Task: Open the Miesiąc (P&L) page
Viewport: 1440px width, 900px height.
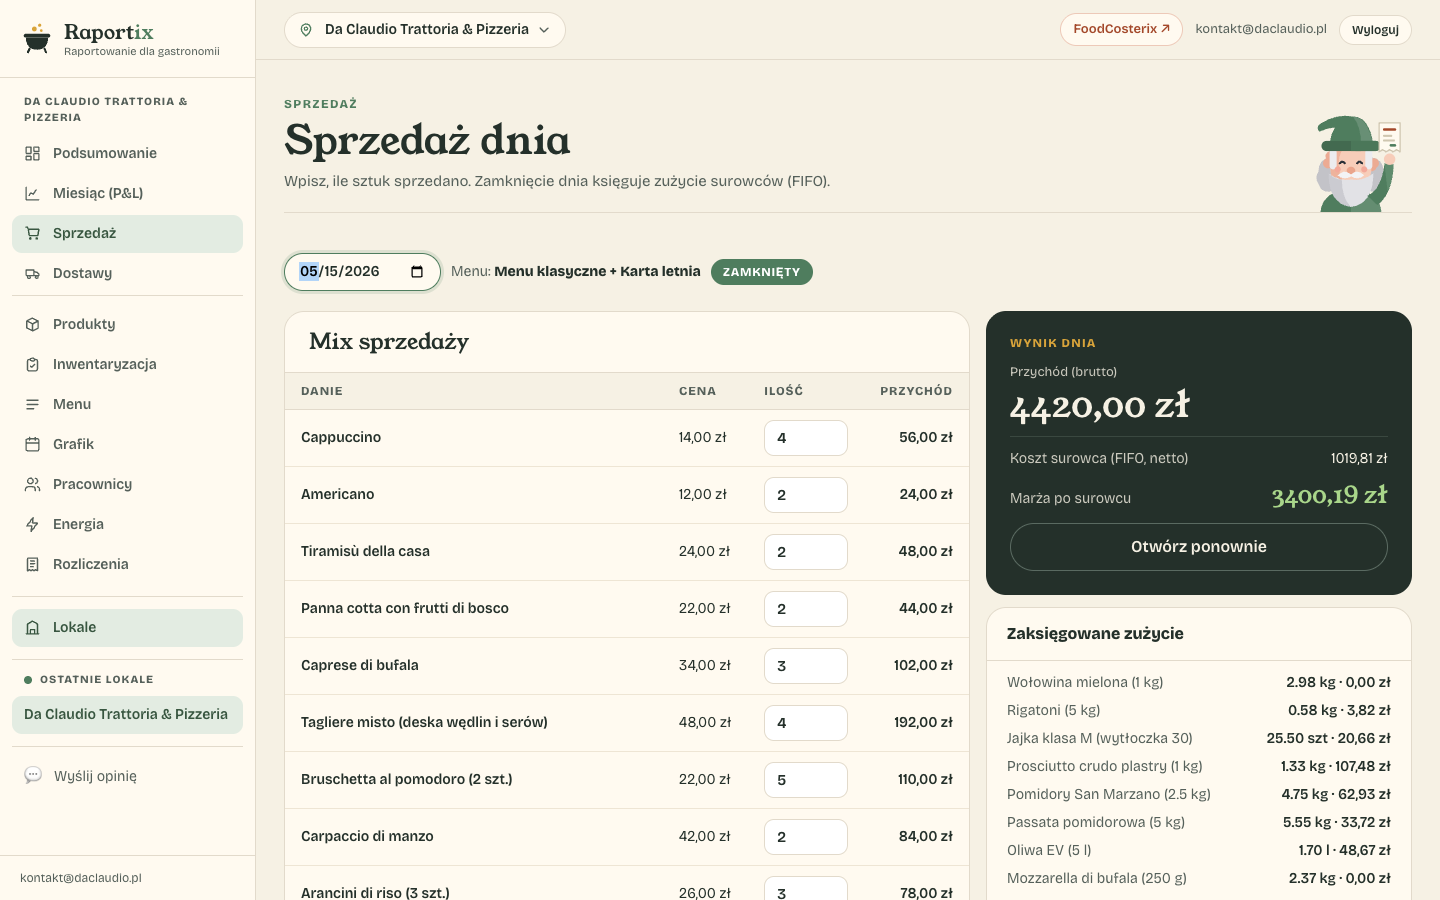Action: tap(127, 193)
